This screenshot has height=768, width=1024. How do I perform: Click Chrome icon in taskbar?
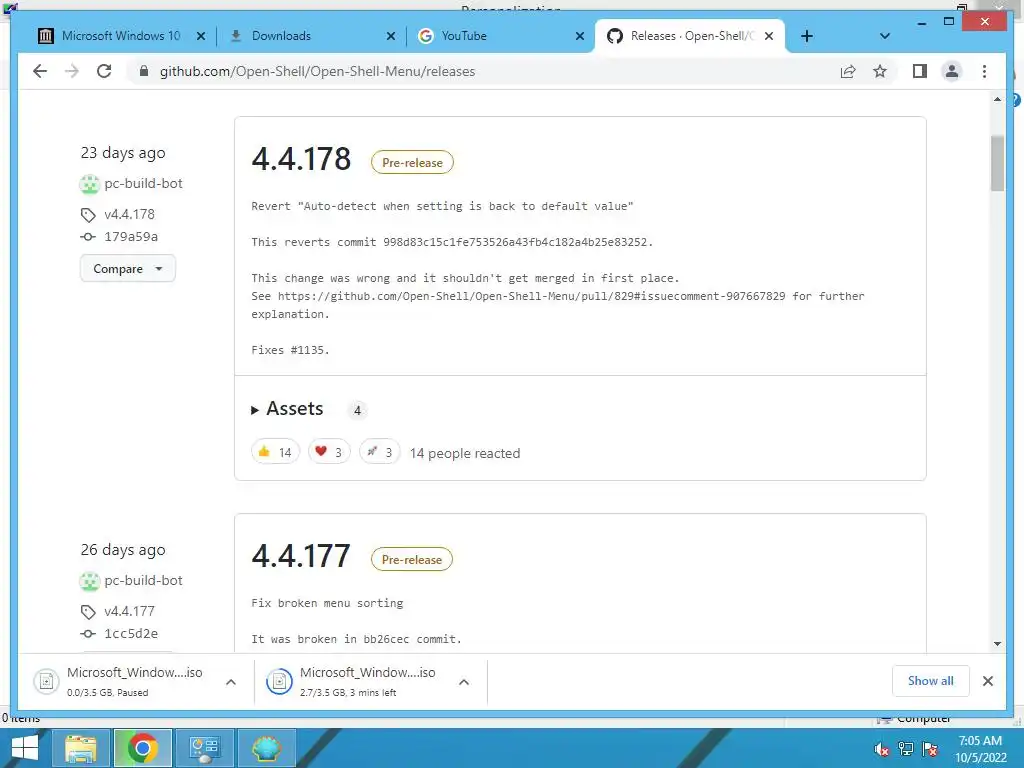click(142, 748)
